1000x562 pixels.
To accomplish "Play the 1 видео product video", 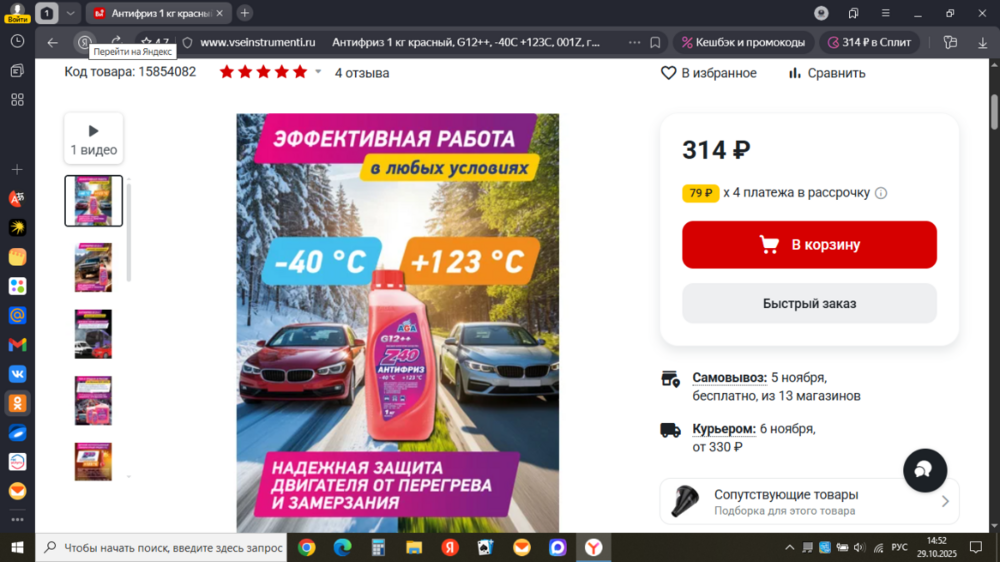I will [94, 138].
